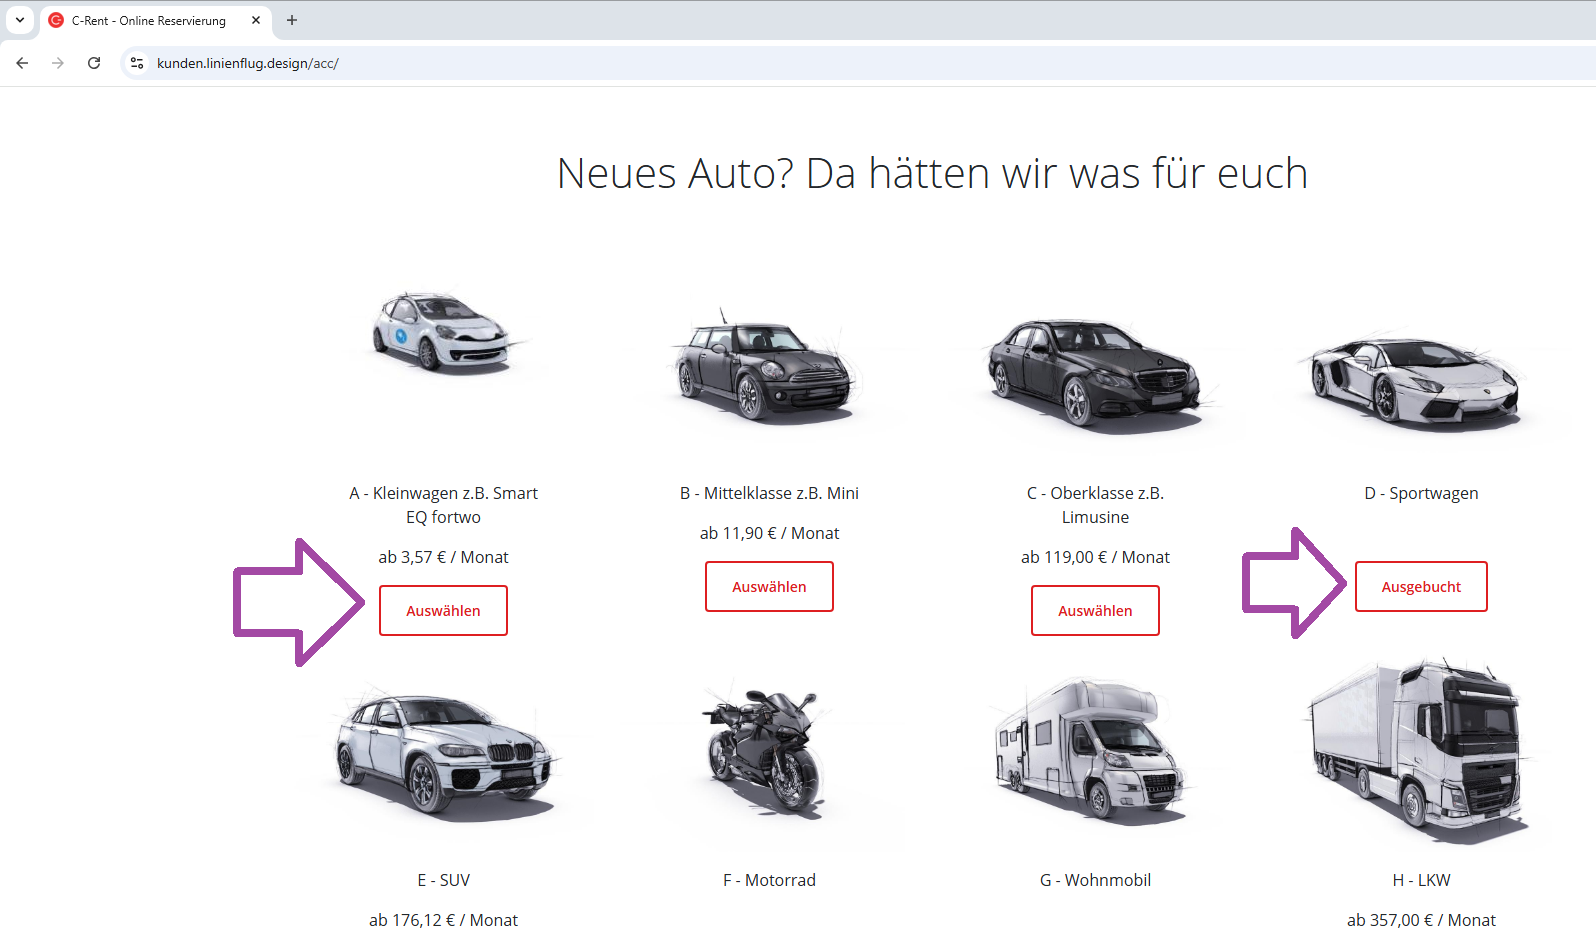Choose Mittelklasse Mini via Auswählen
The image size is (1596, 930).
click(769, 587)
